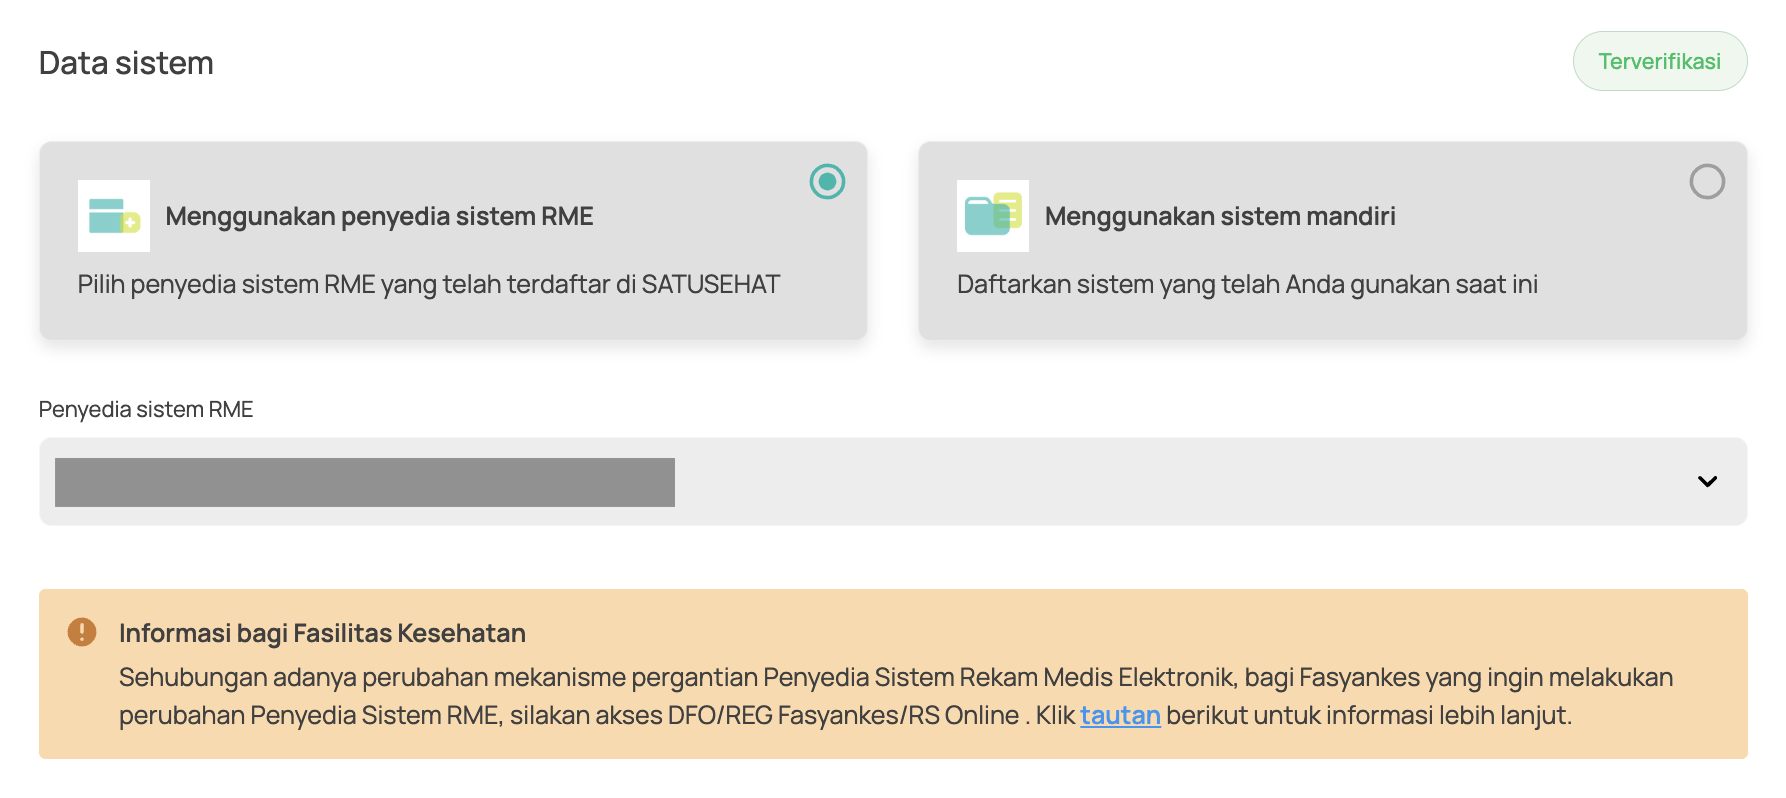Click the orange warning icon in notice
1786x798 pixels.
82,632
